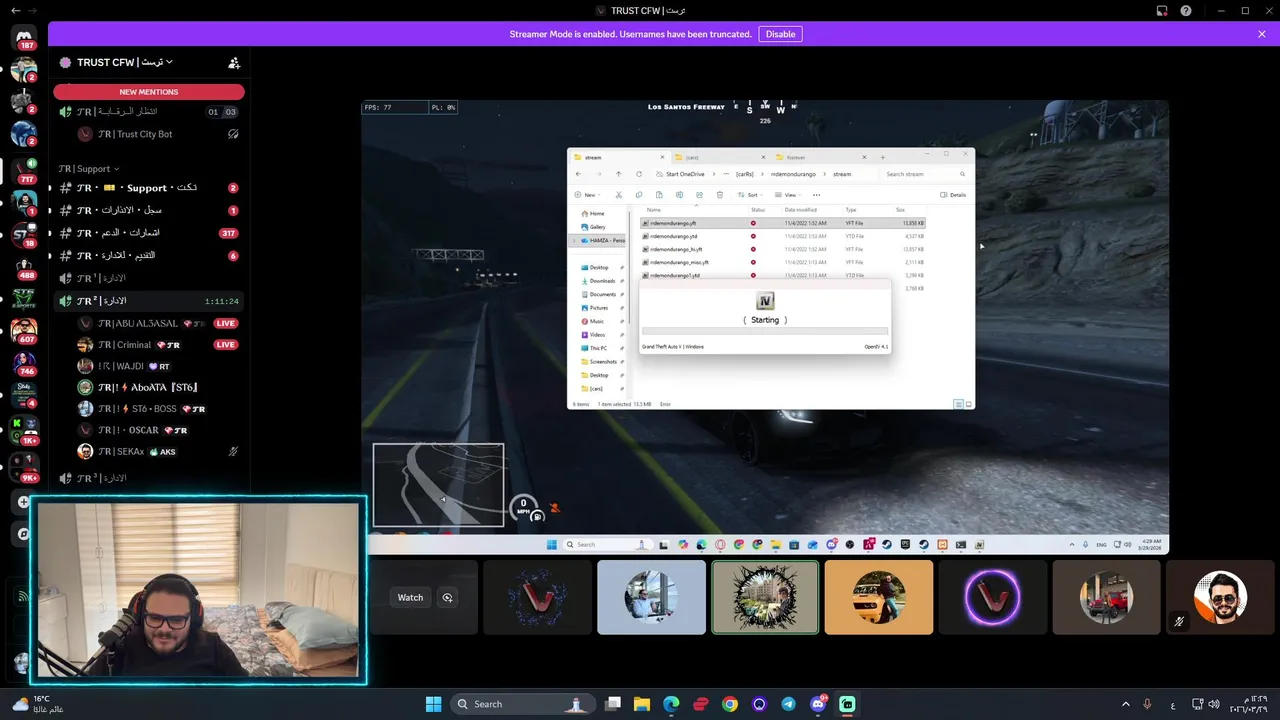Dismiss the Streamer Mode banner

point(1262,34)
